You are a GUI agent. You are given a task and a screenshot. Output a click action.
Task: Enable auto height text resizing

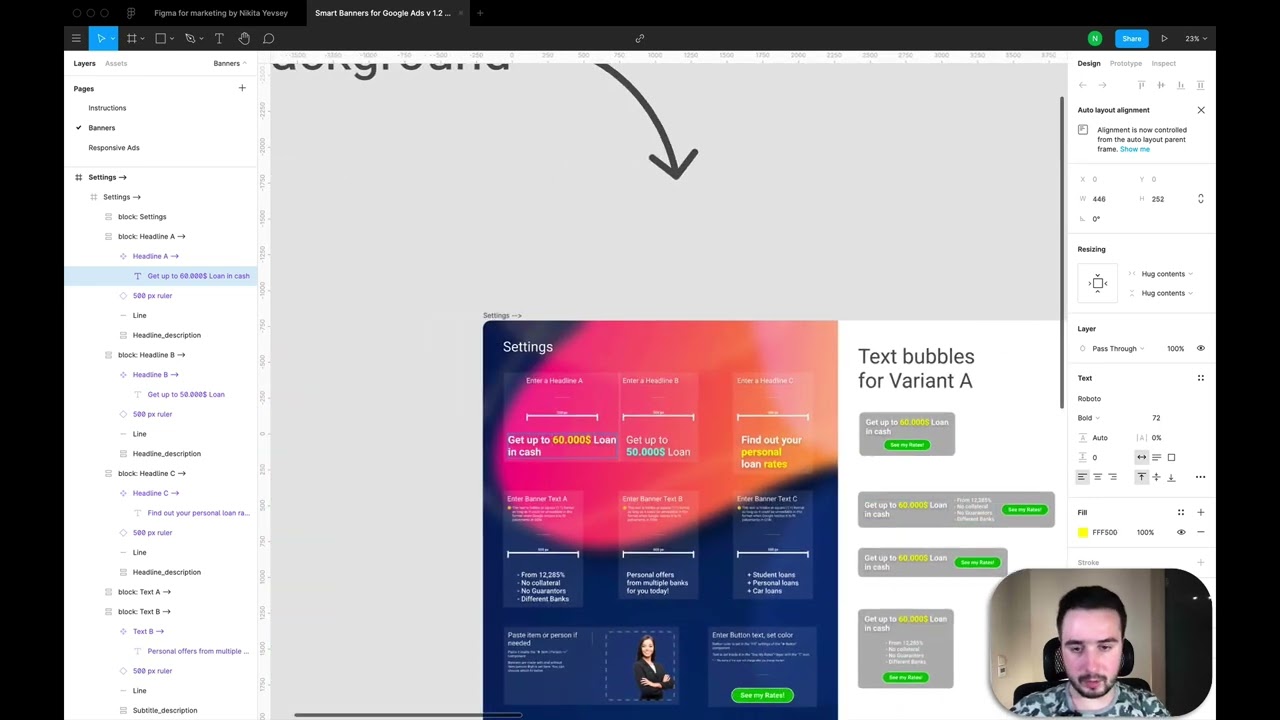pyautogui.click(x=1157, y=457)
